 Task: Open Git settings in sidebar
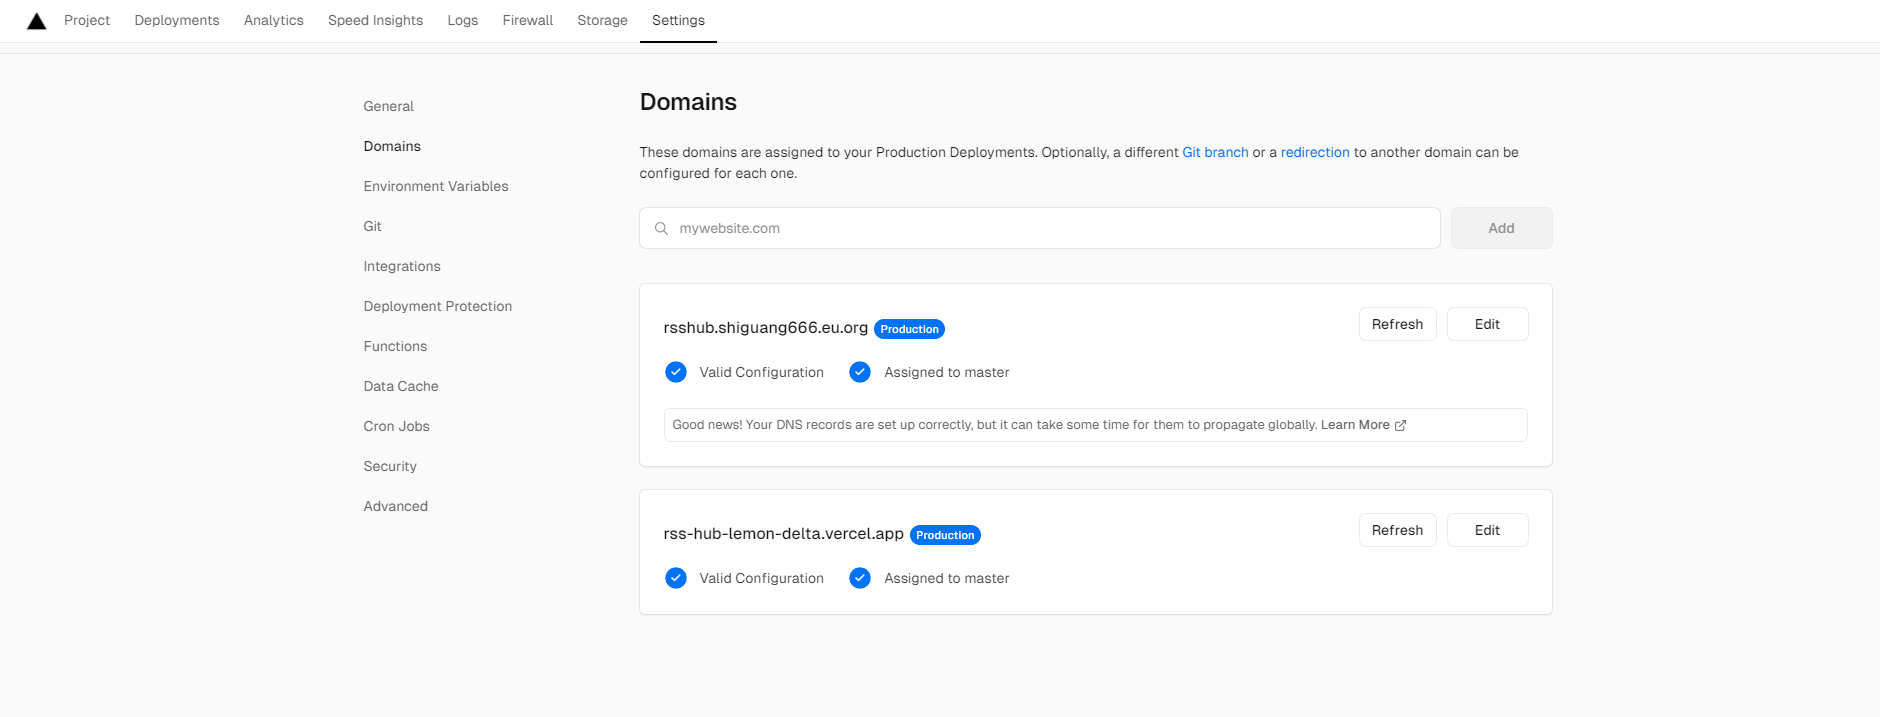point(373,226)
